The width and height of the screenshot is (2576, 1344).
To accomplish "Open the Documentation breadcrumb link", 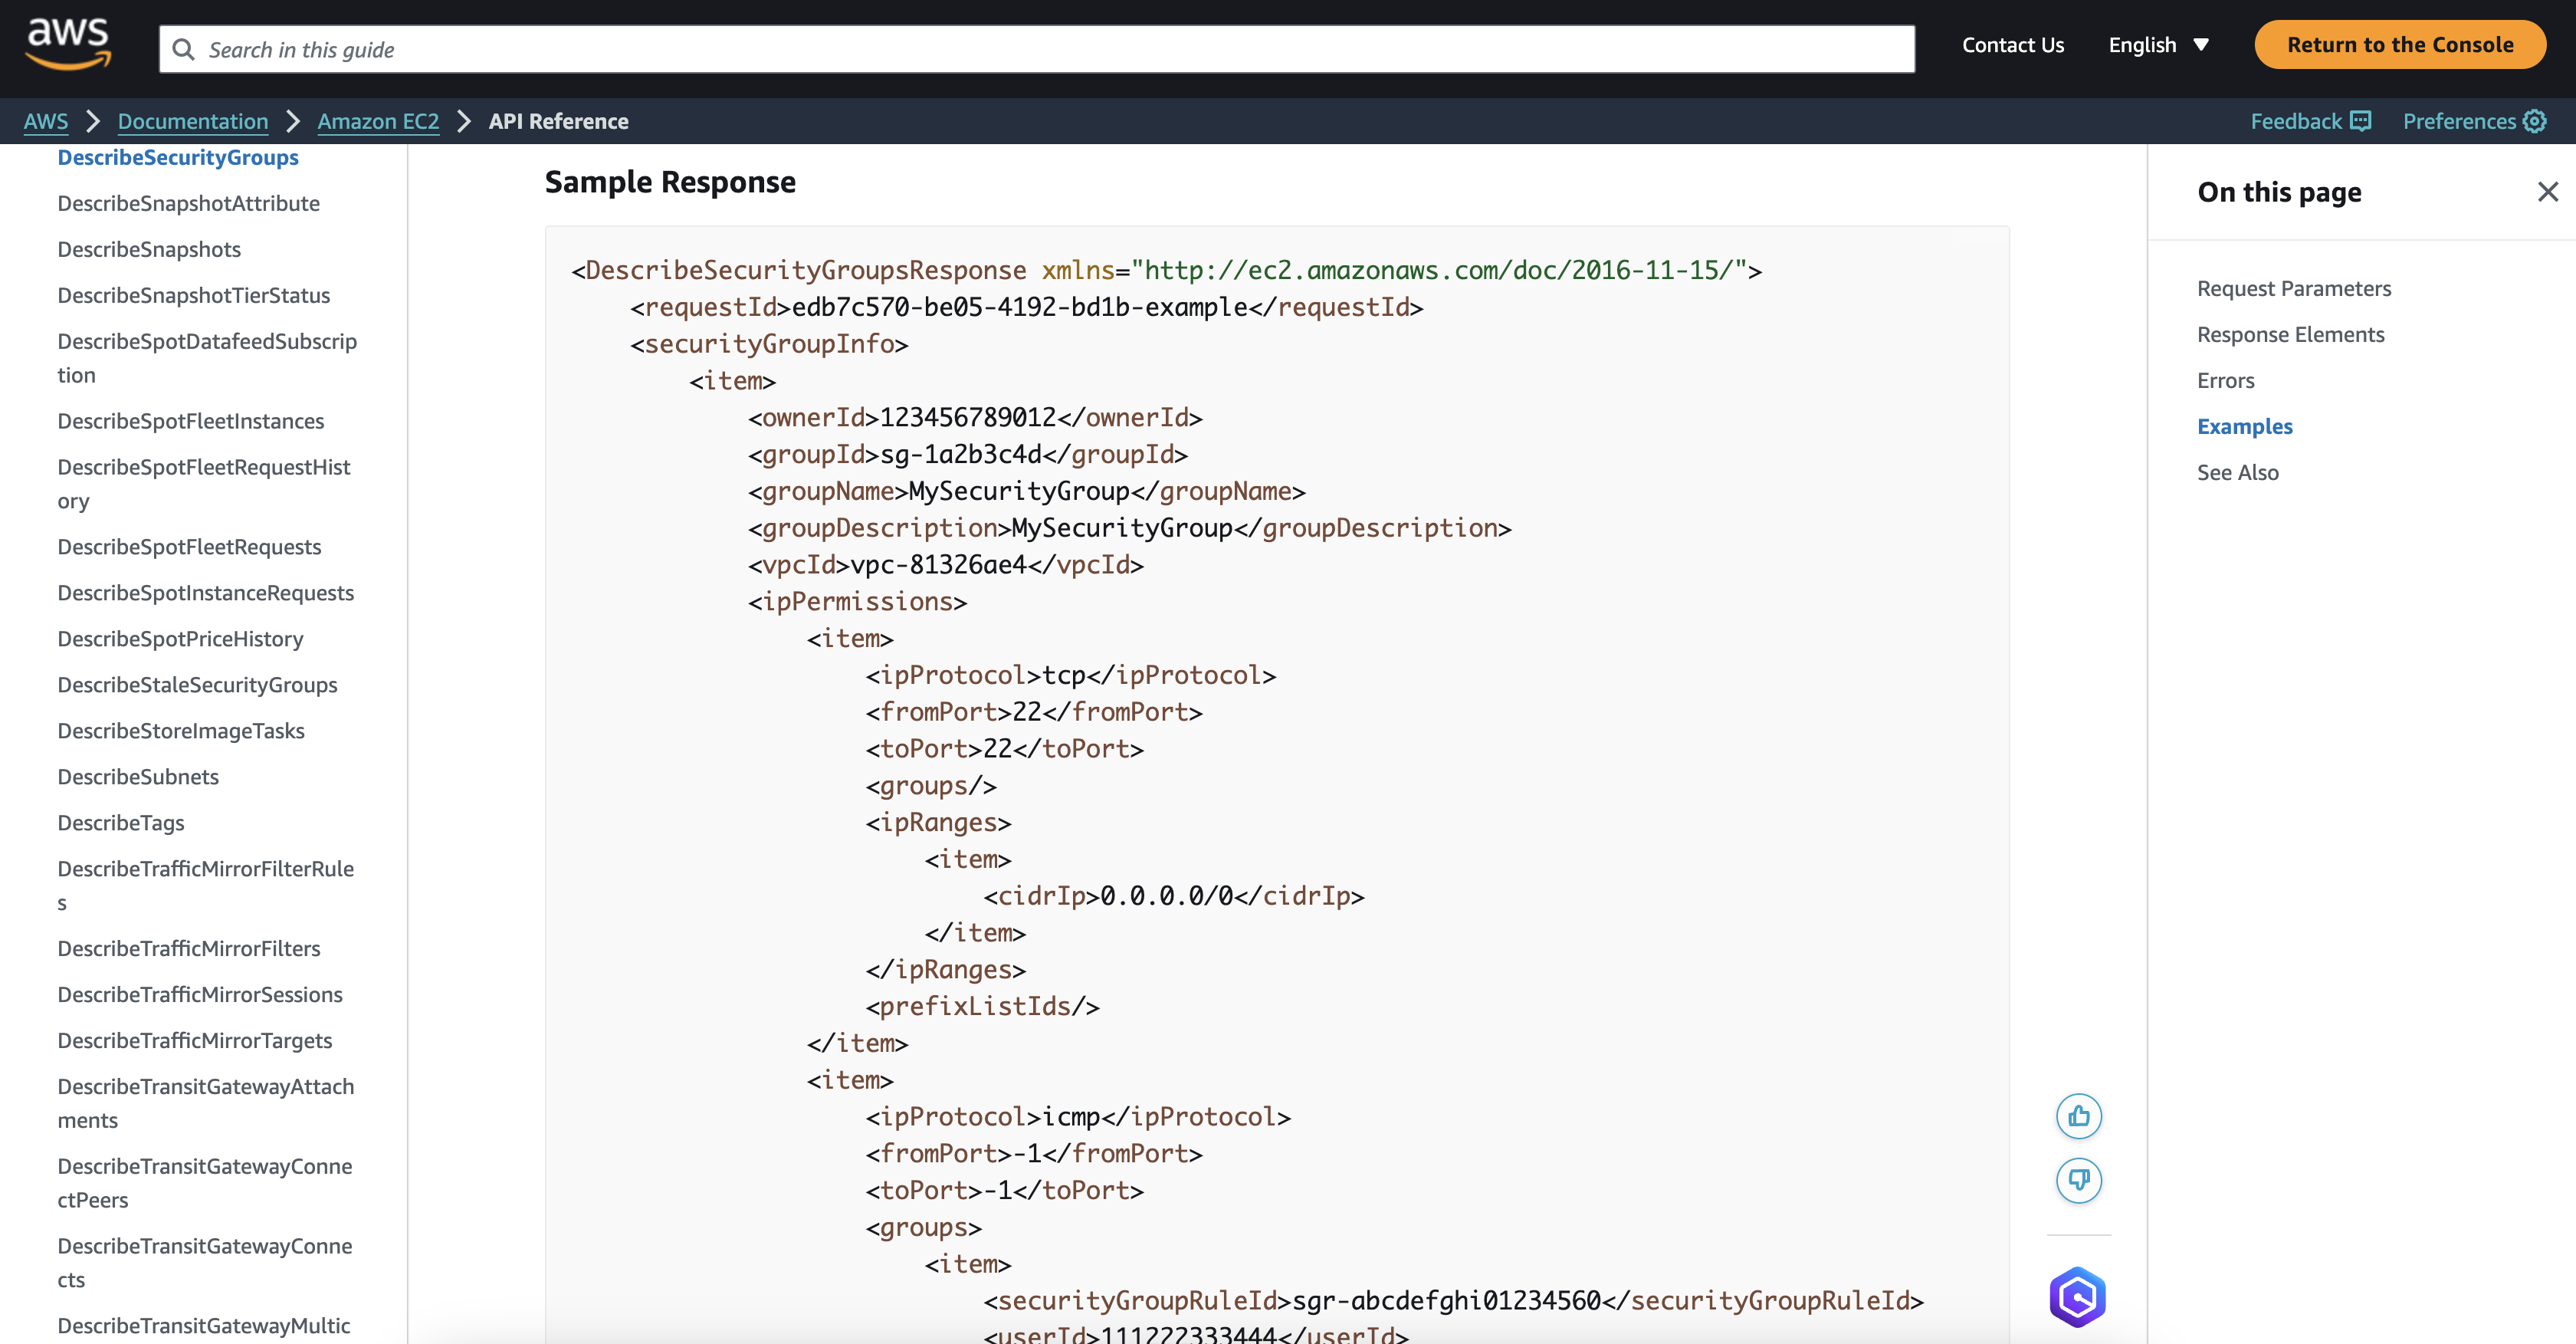I will point(192,121).
